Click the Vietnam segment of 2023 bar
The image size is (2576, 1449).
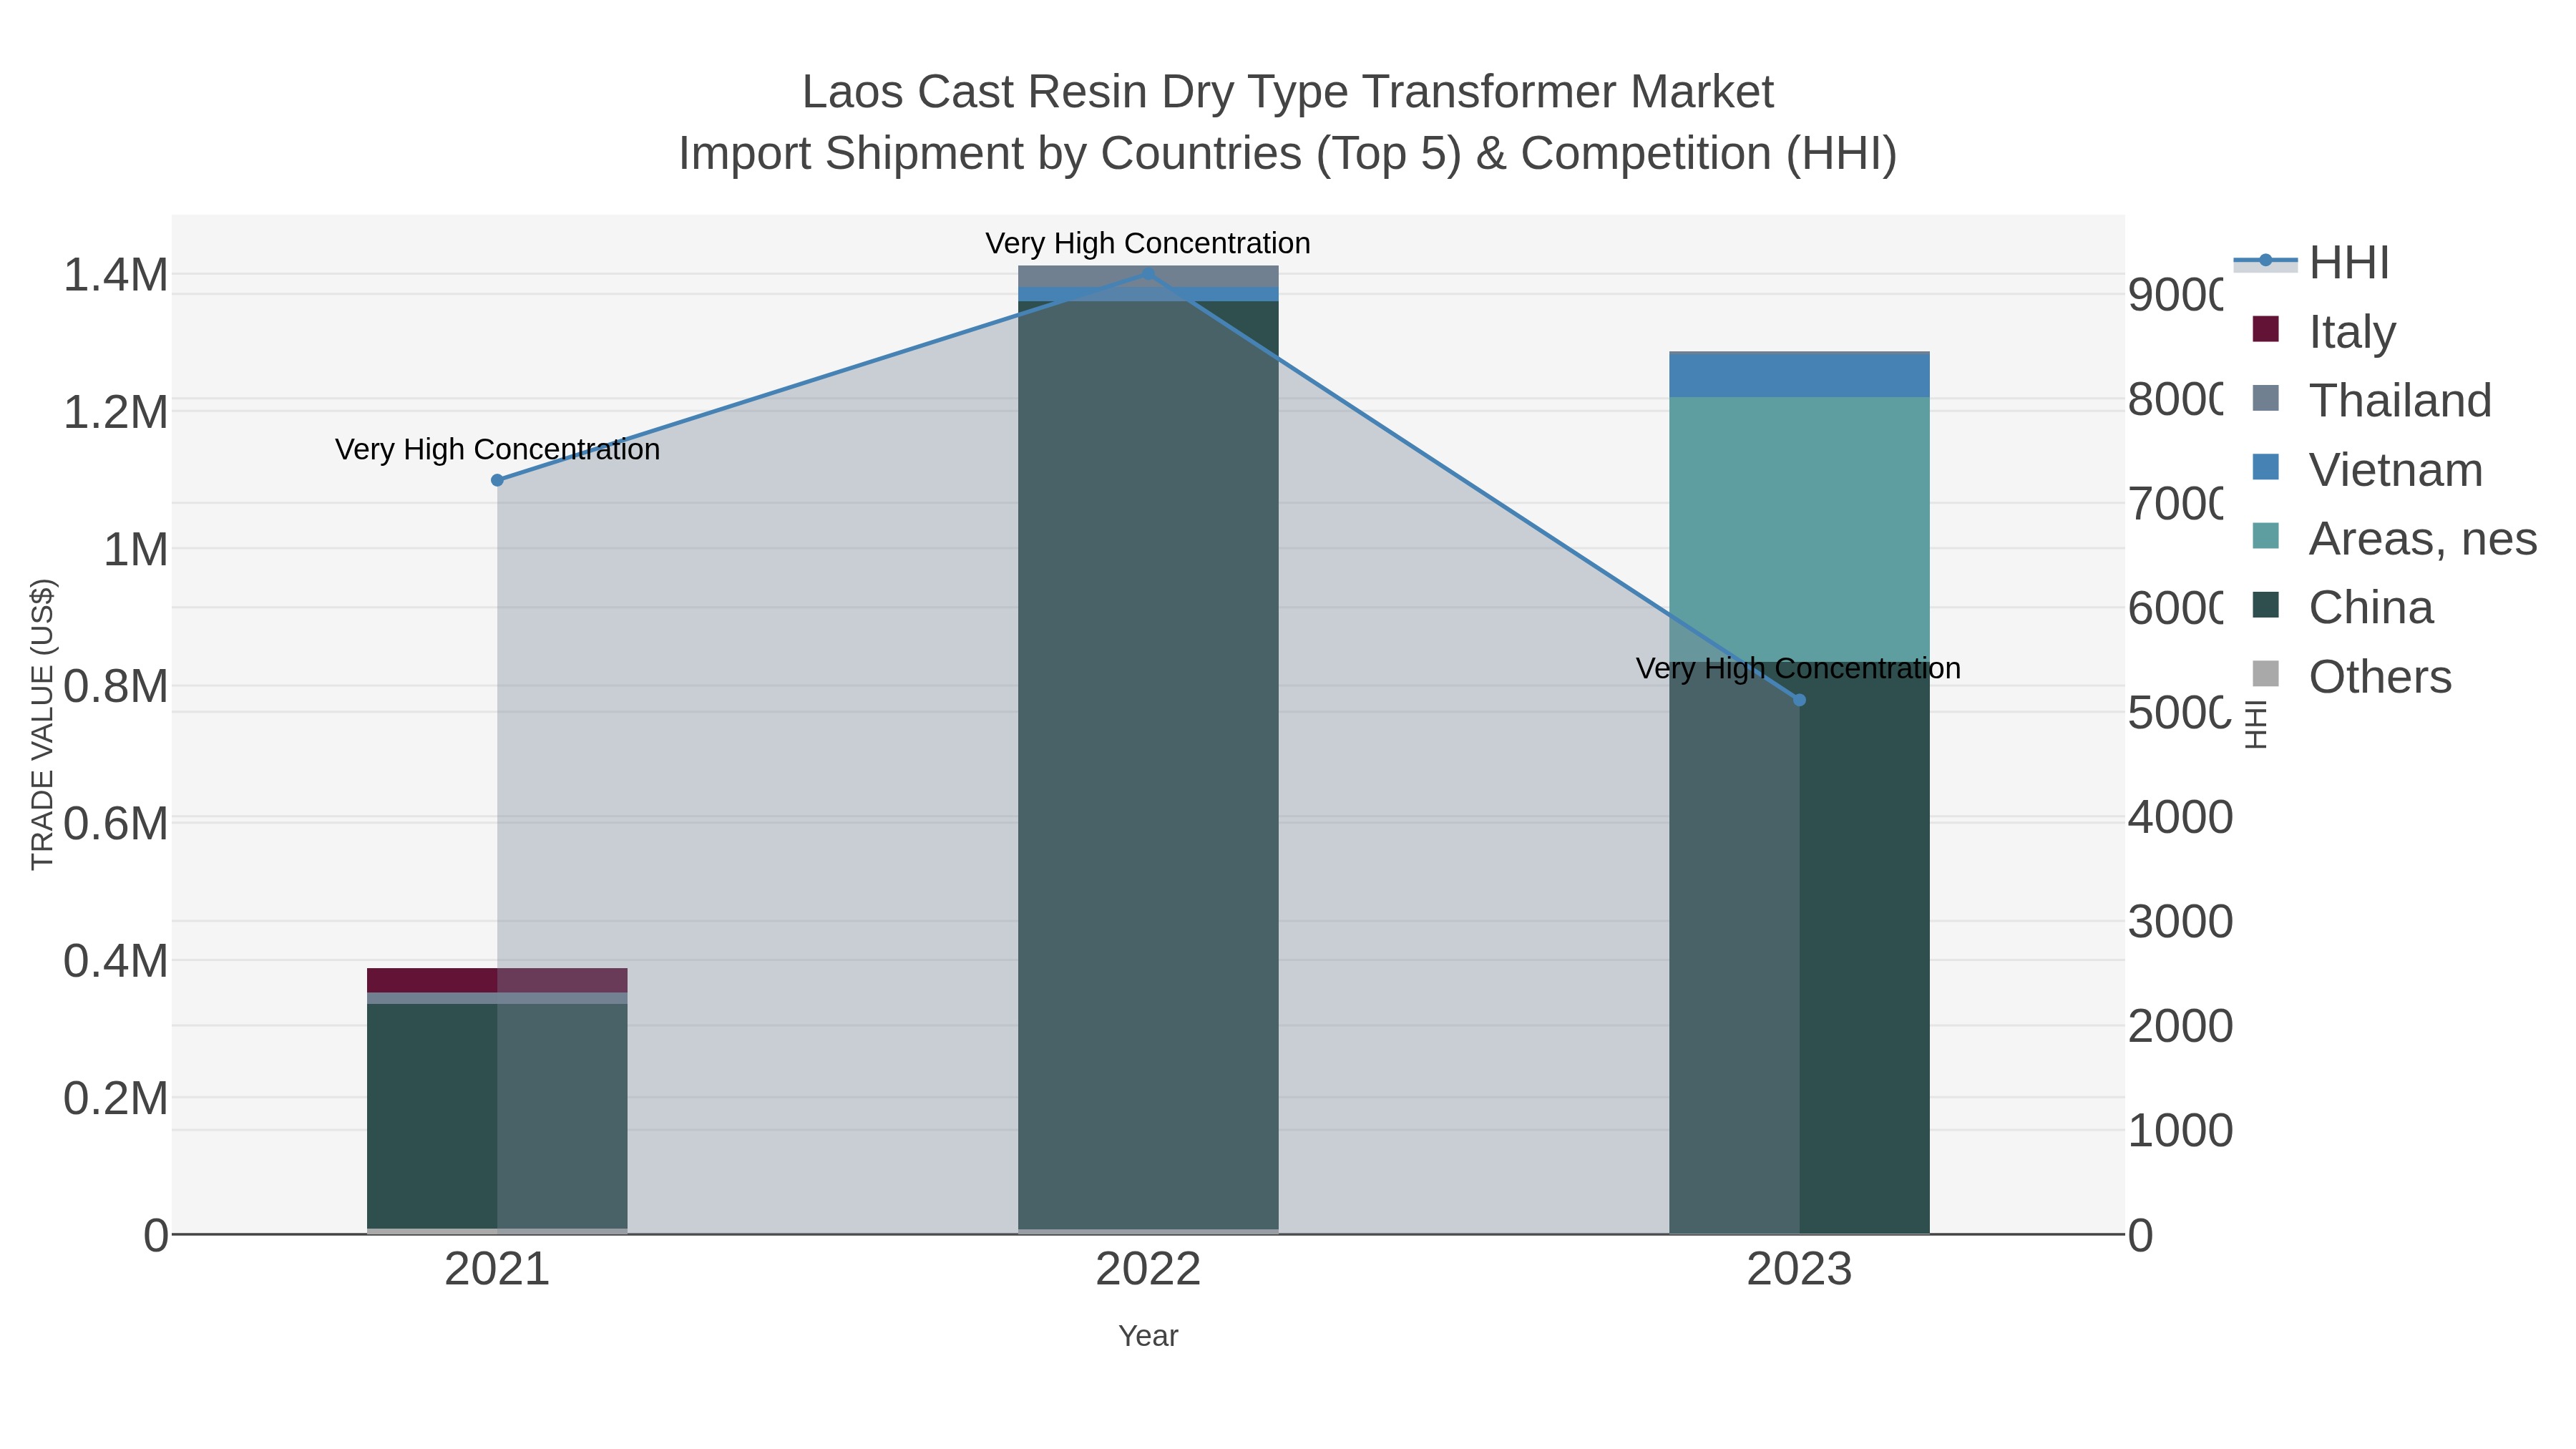pos(1799,376)
